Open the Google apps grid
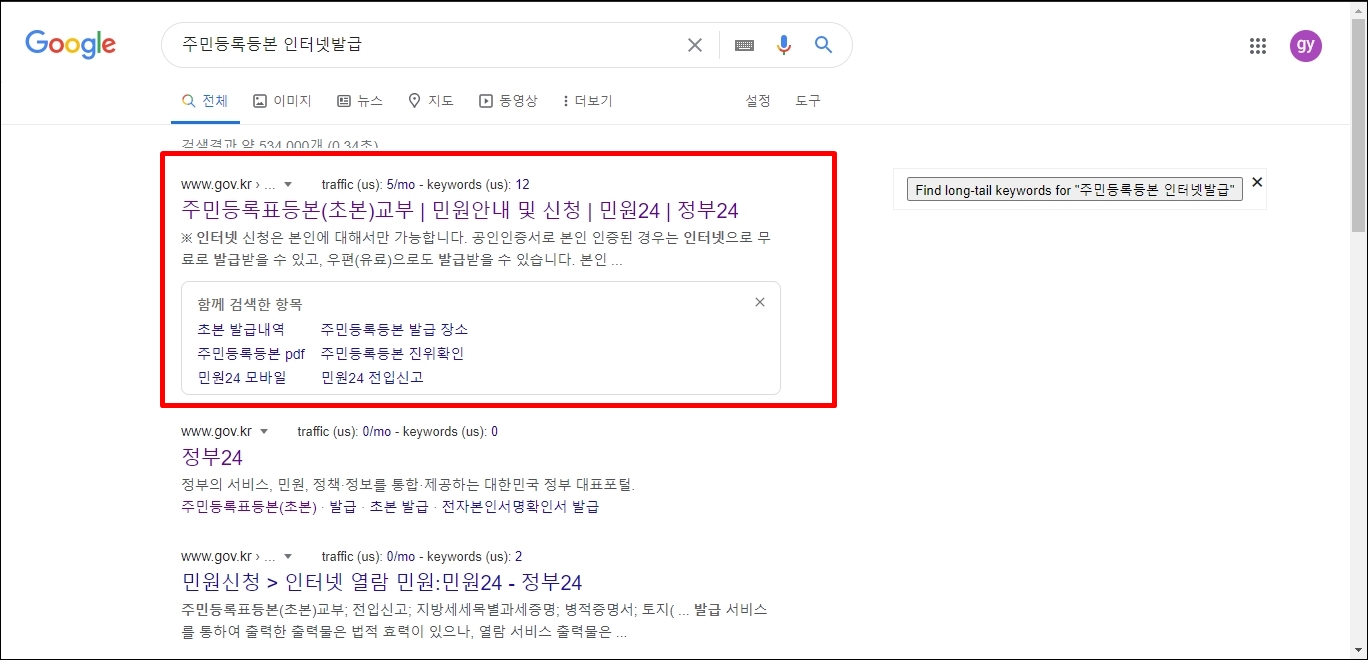Screen dimensions: 1368x660 coord(1258,46)
